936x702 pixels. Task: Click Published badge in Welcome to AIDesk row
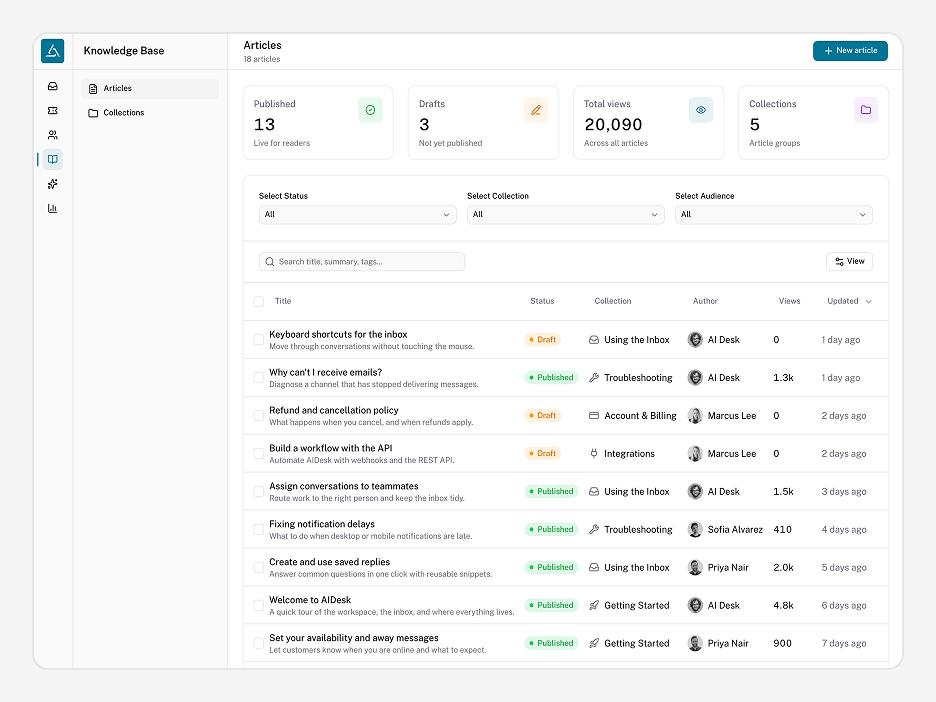[x=551, y=605]
